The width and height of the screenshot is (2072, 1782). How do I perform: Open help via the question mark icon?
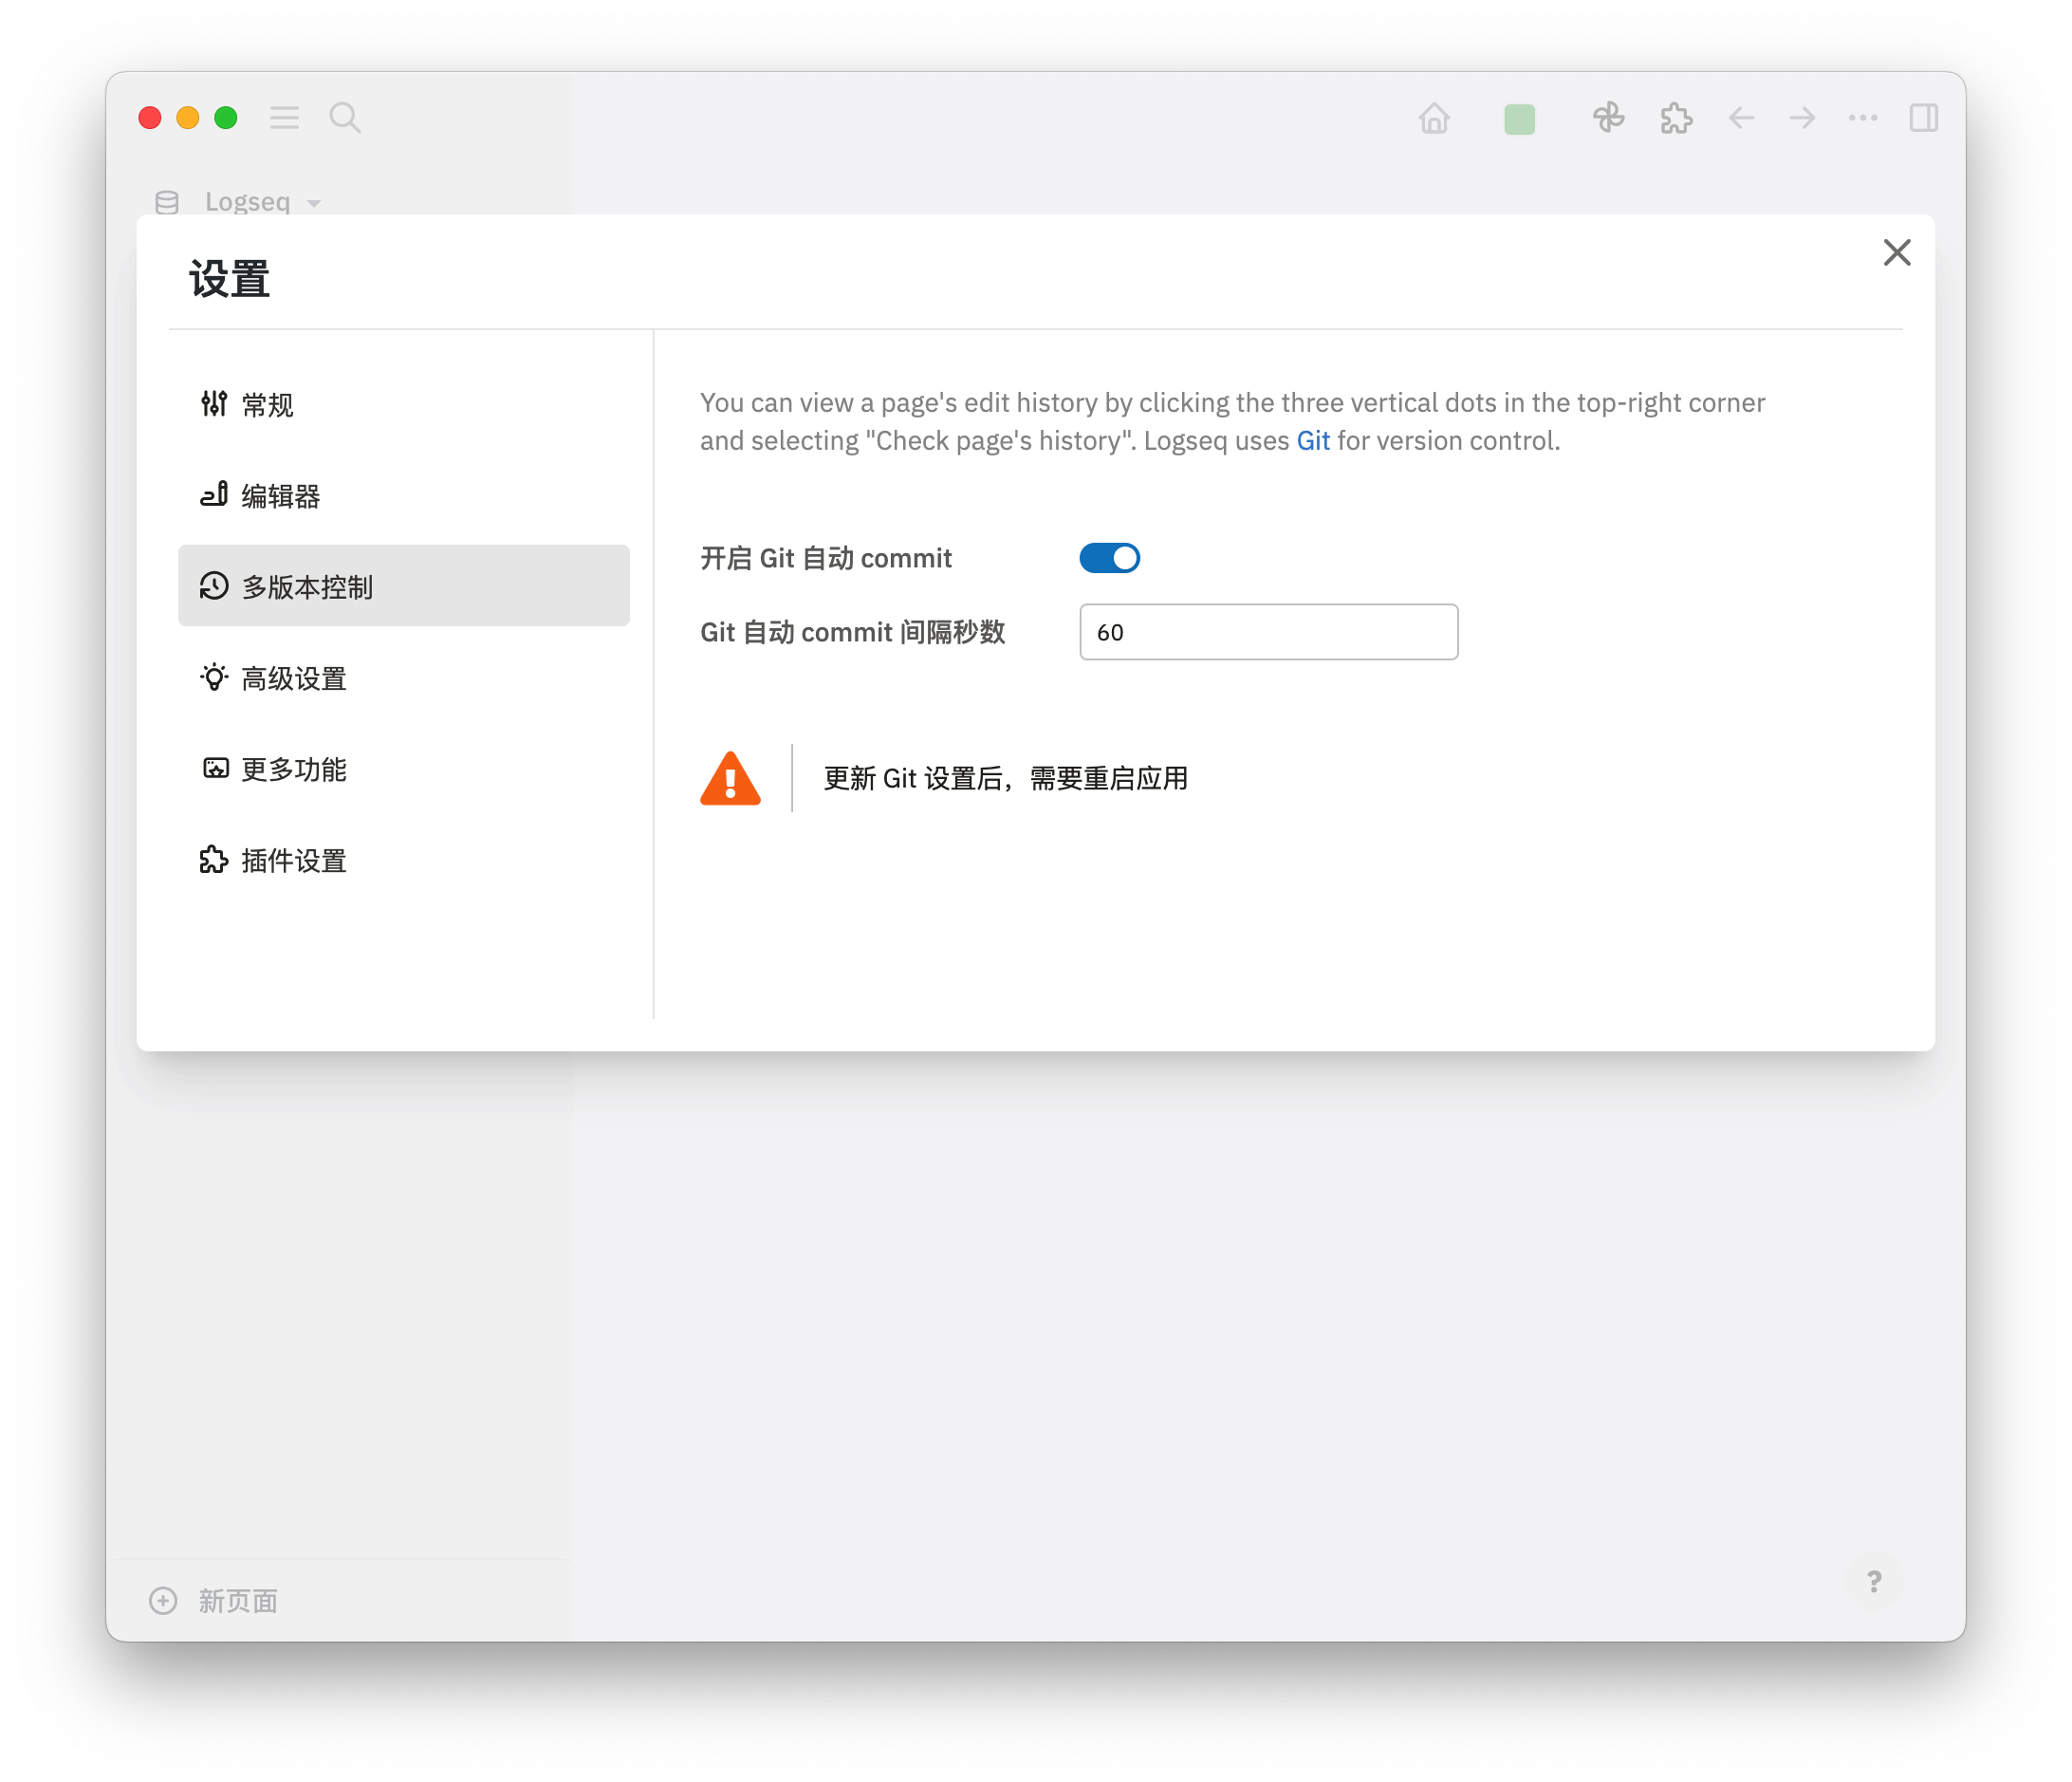click(1874, 1581)
